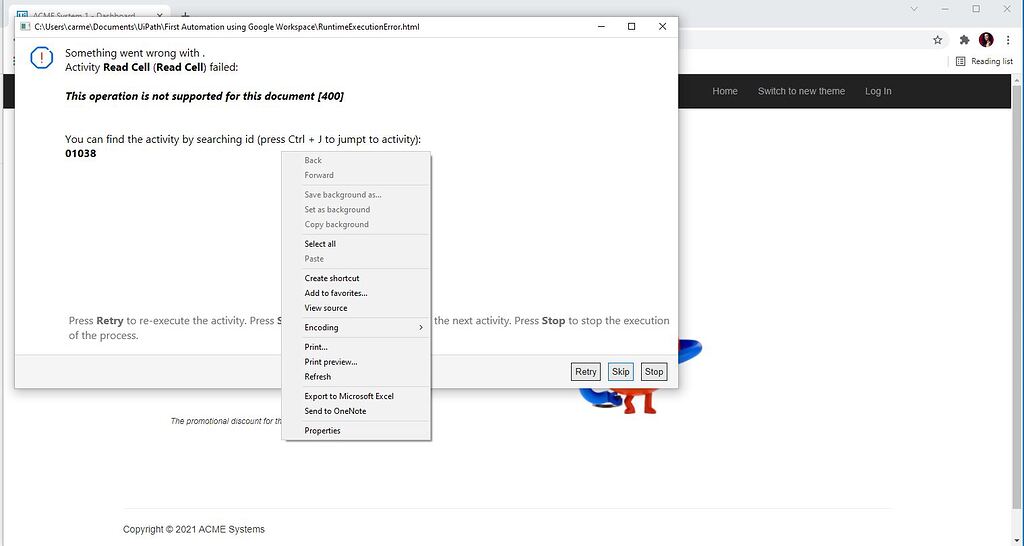This screenshot has width=1024, height=546.
Task: Click the blue error exclamation icon
Action: [x=42, y=58]
